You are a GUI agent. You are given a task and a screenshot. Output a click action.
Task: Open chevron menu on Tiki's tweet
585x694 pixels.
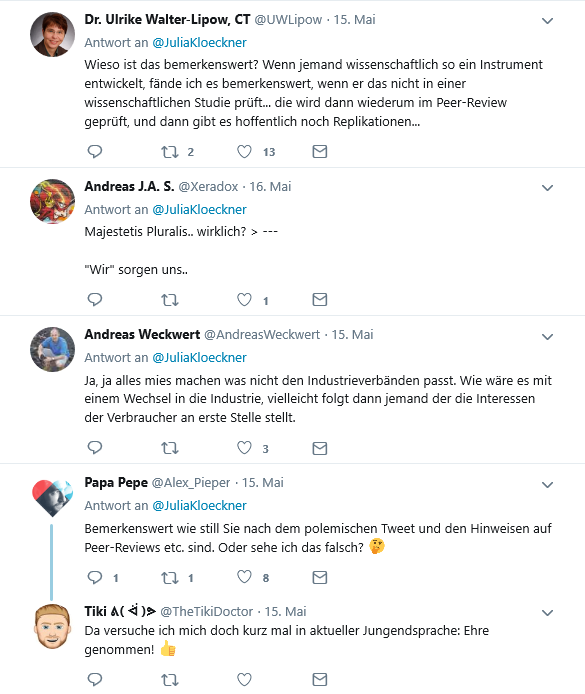click(547, 613)
